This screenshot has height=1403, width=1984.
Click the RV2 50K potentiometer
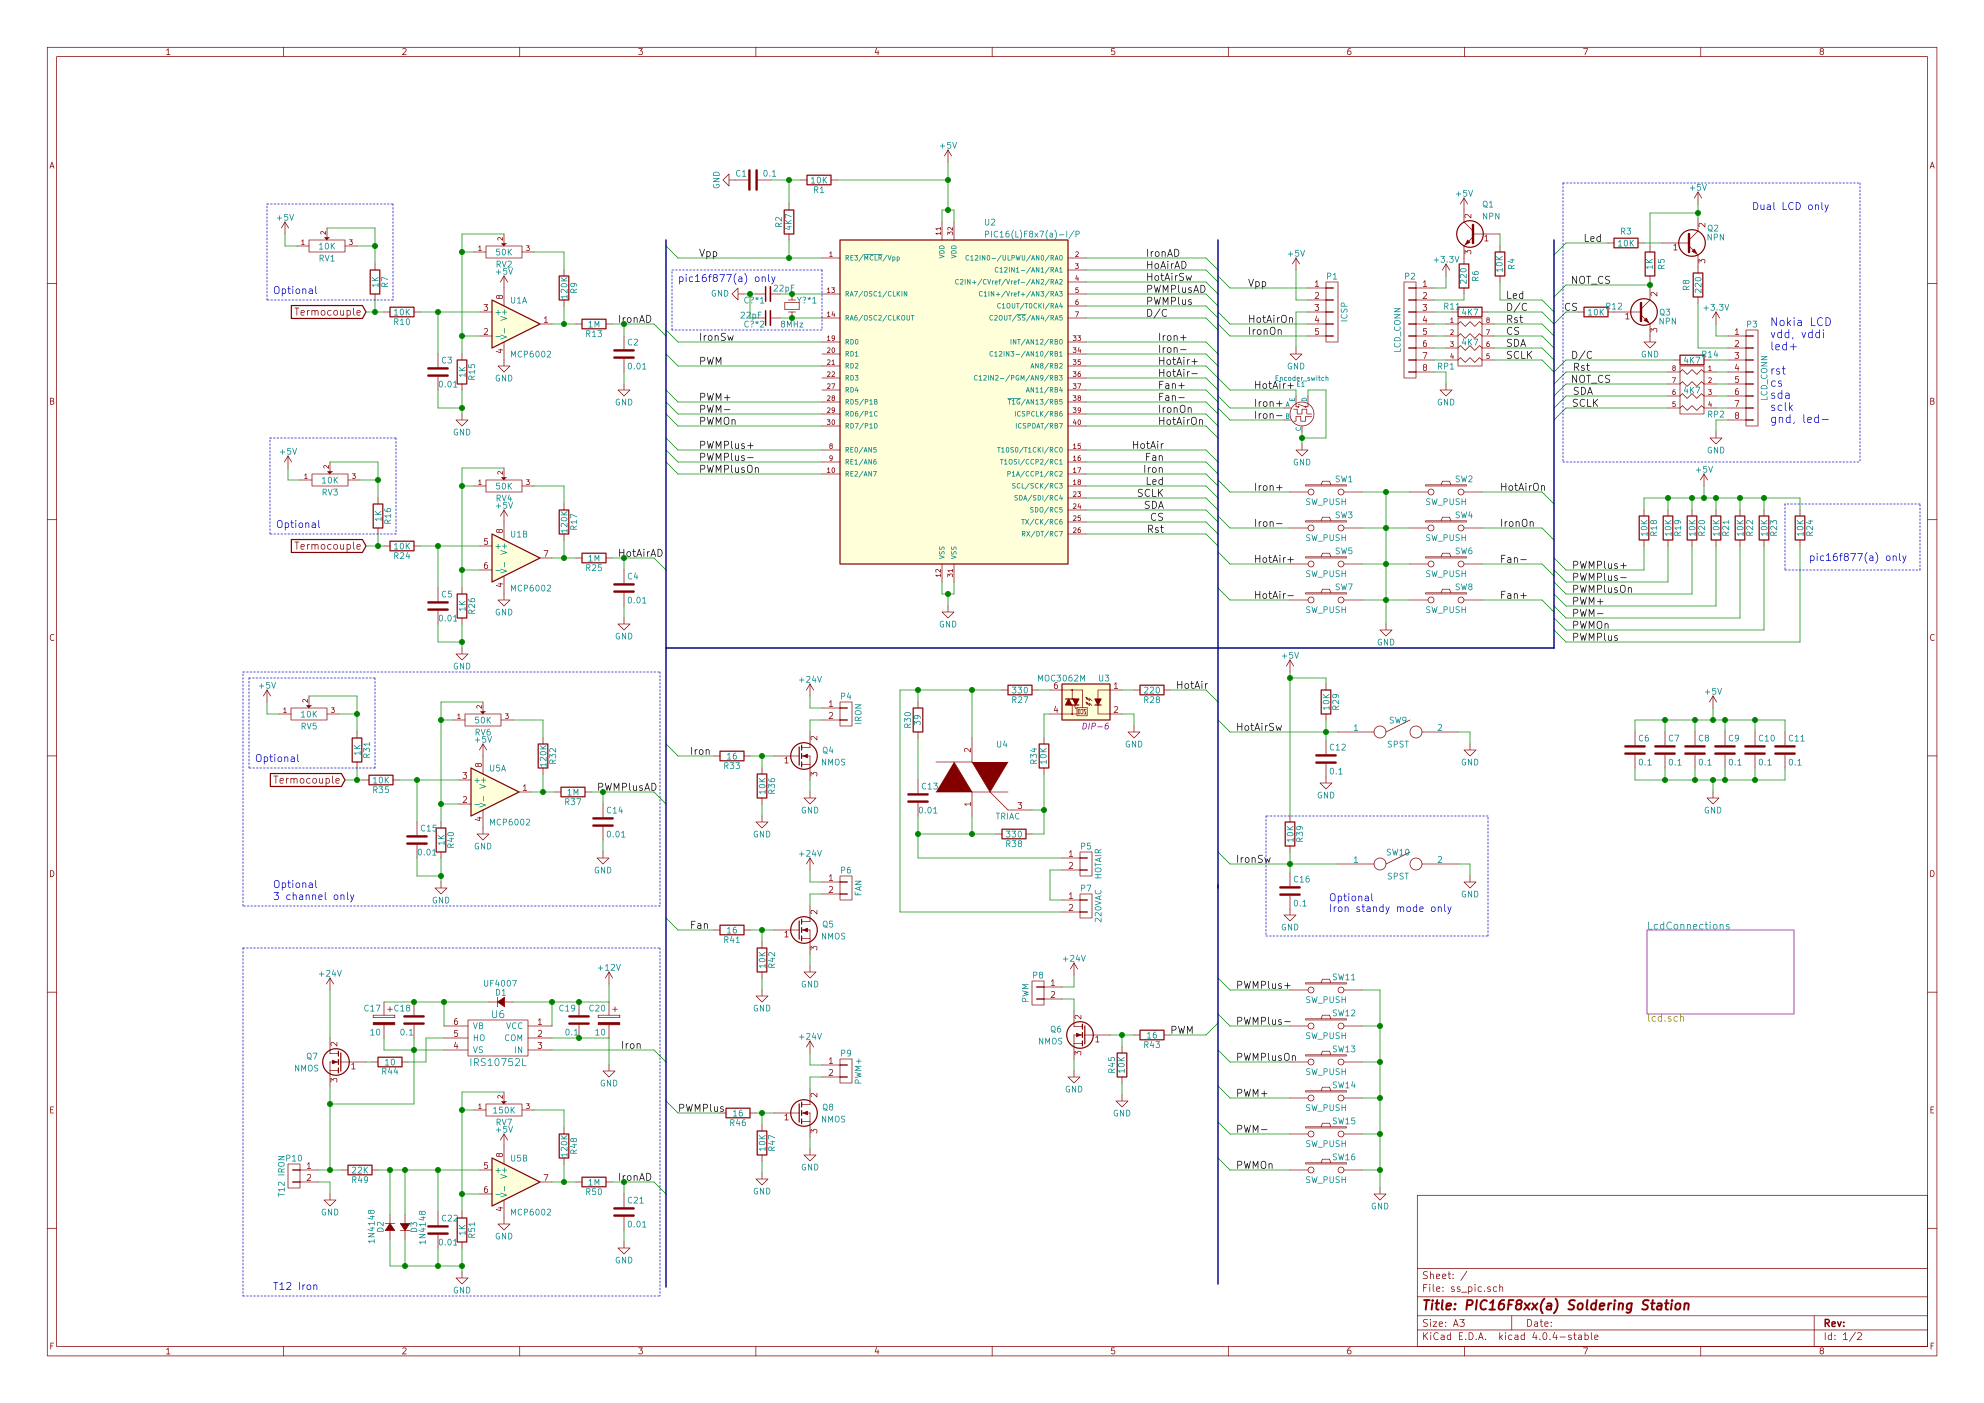503,252
